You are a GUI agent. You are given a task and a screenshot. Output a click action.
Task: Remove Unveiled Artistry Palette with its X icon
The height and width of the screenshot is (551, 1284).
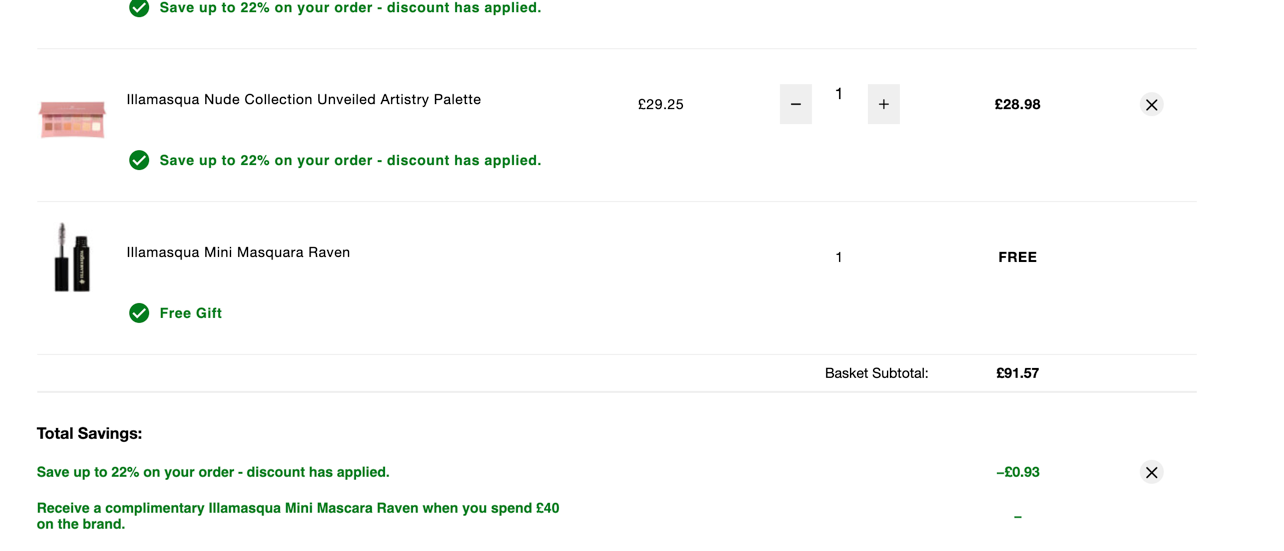point(1152,104)
